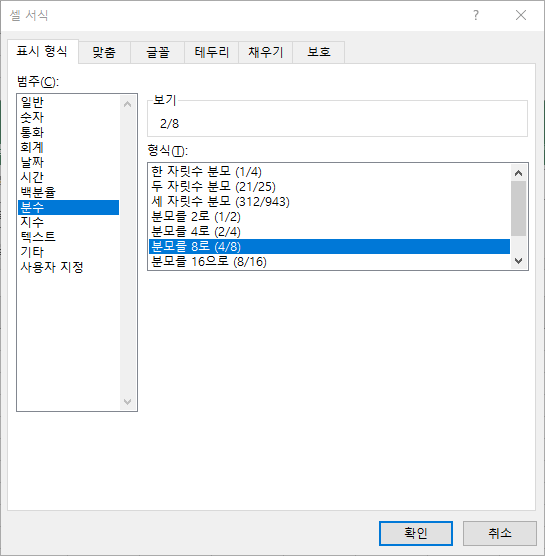The image size is (545, 556).
Task: Pick the 통화 category
Action: (68, 133)
